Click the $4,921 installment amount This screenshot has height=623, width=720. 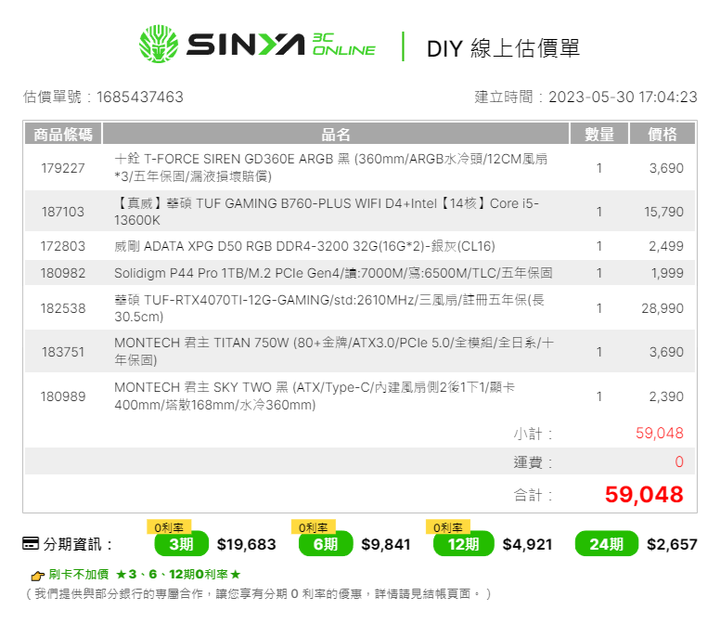click(527, 544)
